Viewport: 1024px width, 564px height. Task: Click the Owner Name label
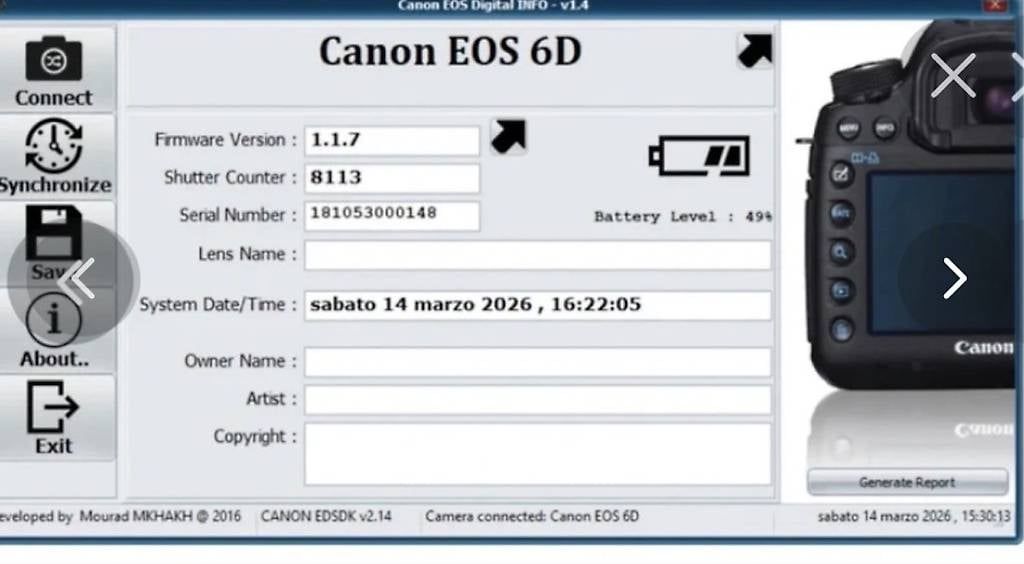240,361
